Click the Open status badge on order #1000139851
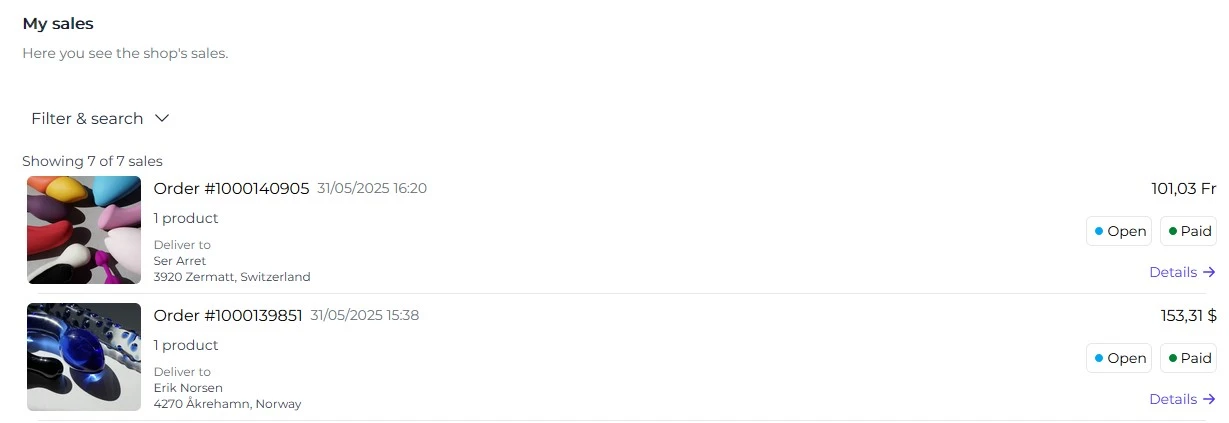Image resolution: width=1229 pixels, height=423 pixels. click(1119, 358)
